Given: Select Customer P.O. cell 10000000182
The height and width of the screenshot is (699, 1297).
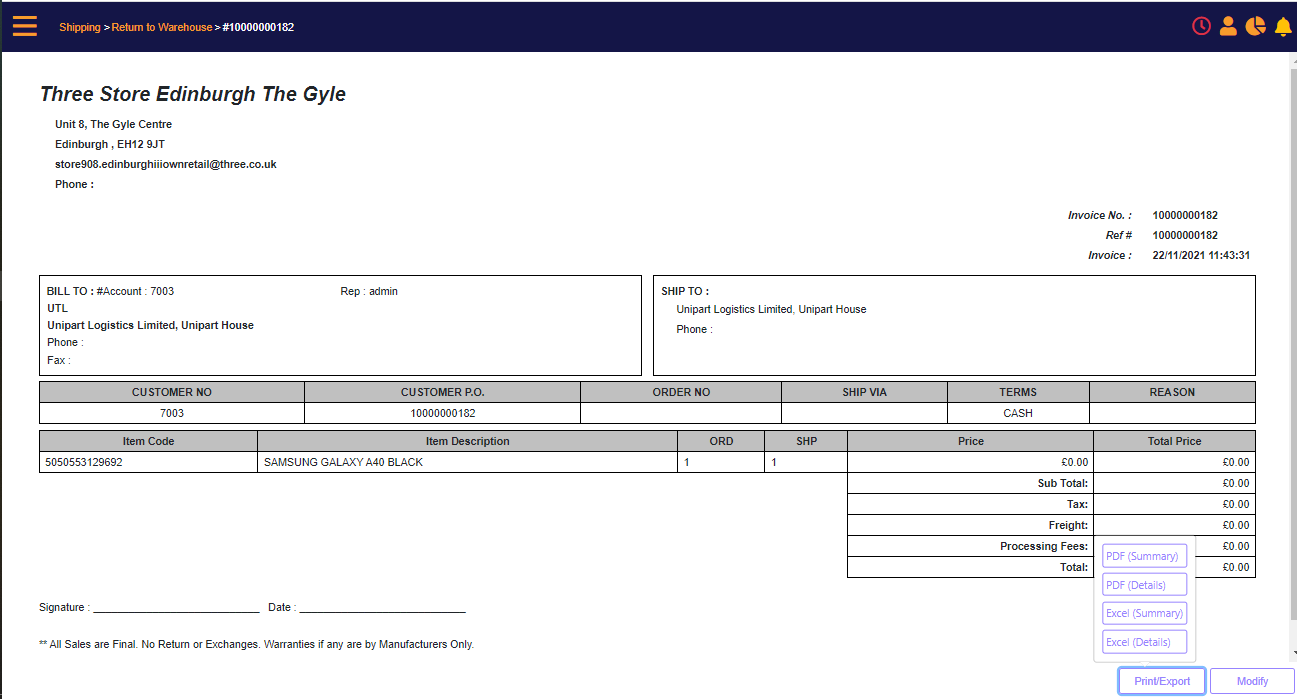Looking at the screenshot, I should 442,413.
